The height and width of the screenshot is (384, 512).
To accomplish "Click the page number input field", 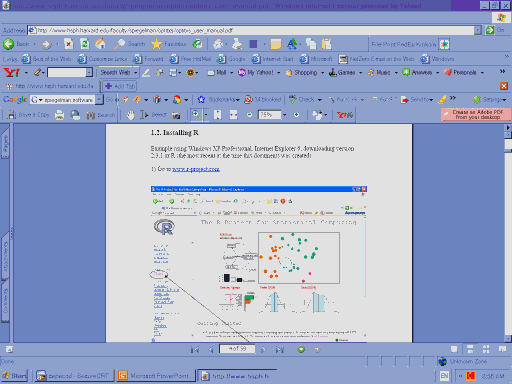I will pyautogui.click(x=237, y=349).
